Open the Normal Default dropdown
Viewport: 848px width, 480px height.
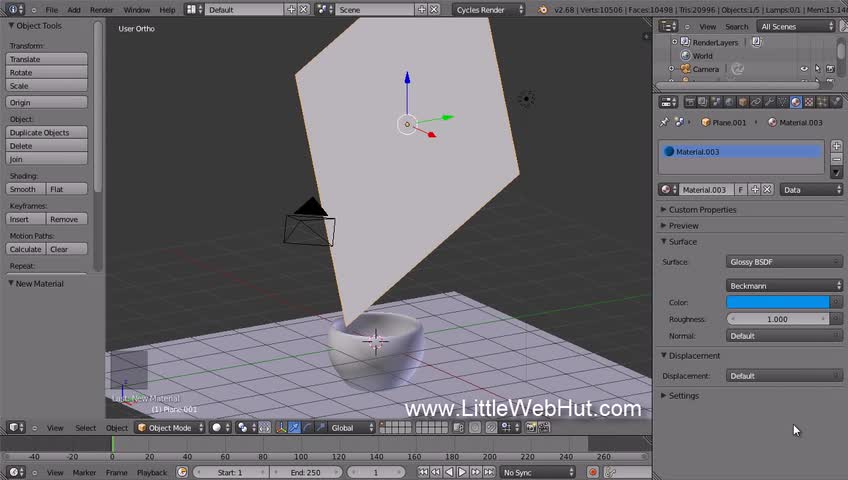[784, 336]
